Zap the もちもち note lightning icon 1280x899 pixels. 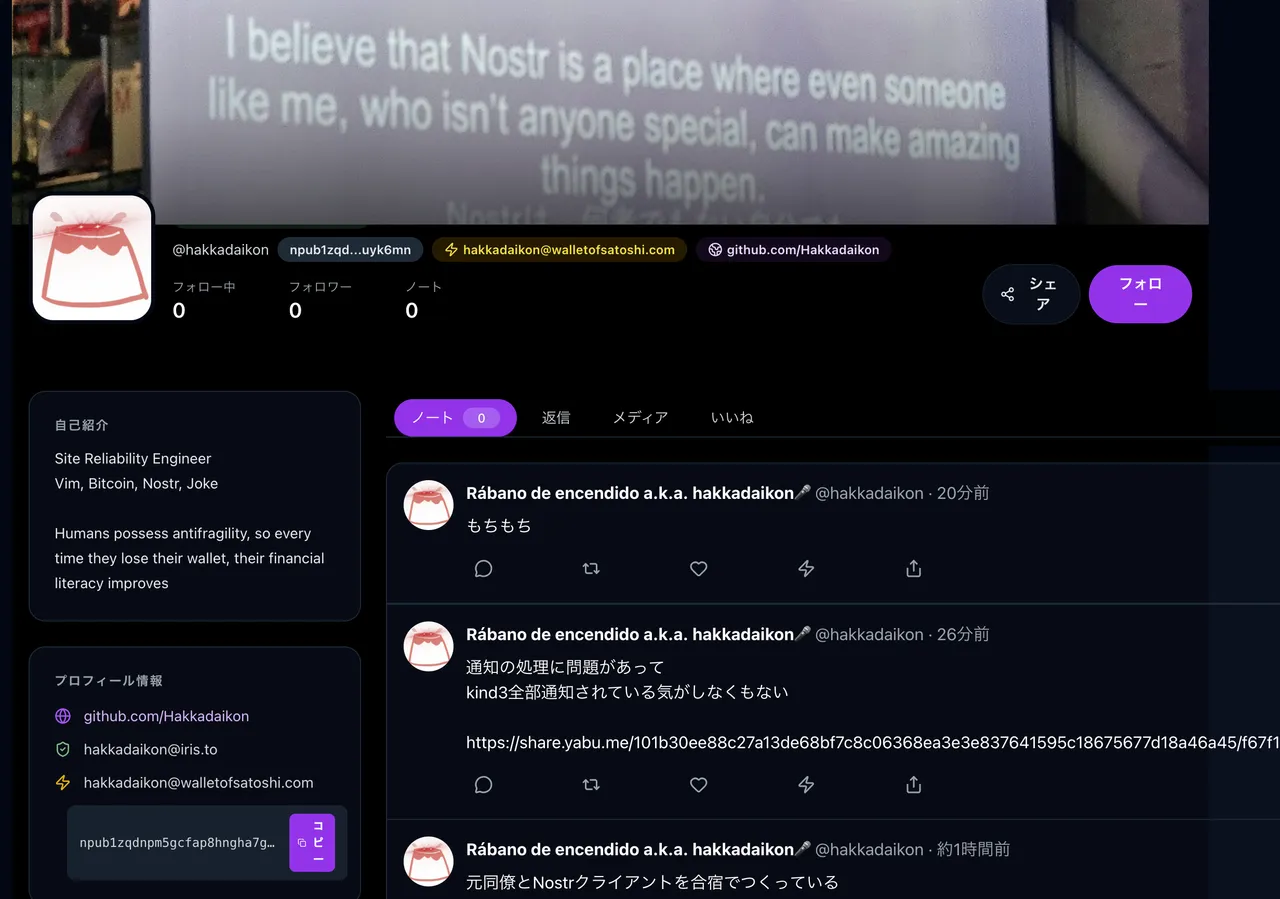tap(806, 568)
